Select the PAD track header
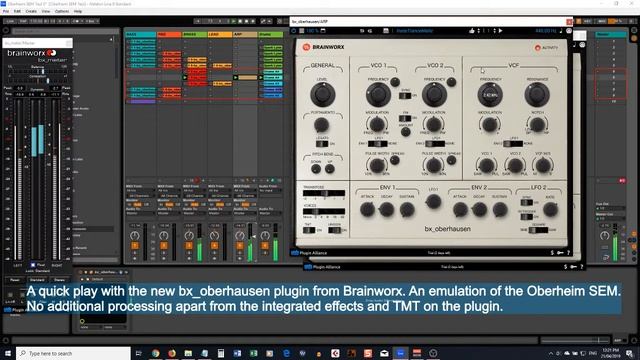Image resolution: width=640 pixels, height=360 pixels. click(x=169, y=34)
